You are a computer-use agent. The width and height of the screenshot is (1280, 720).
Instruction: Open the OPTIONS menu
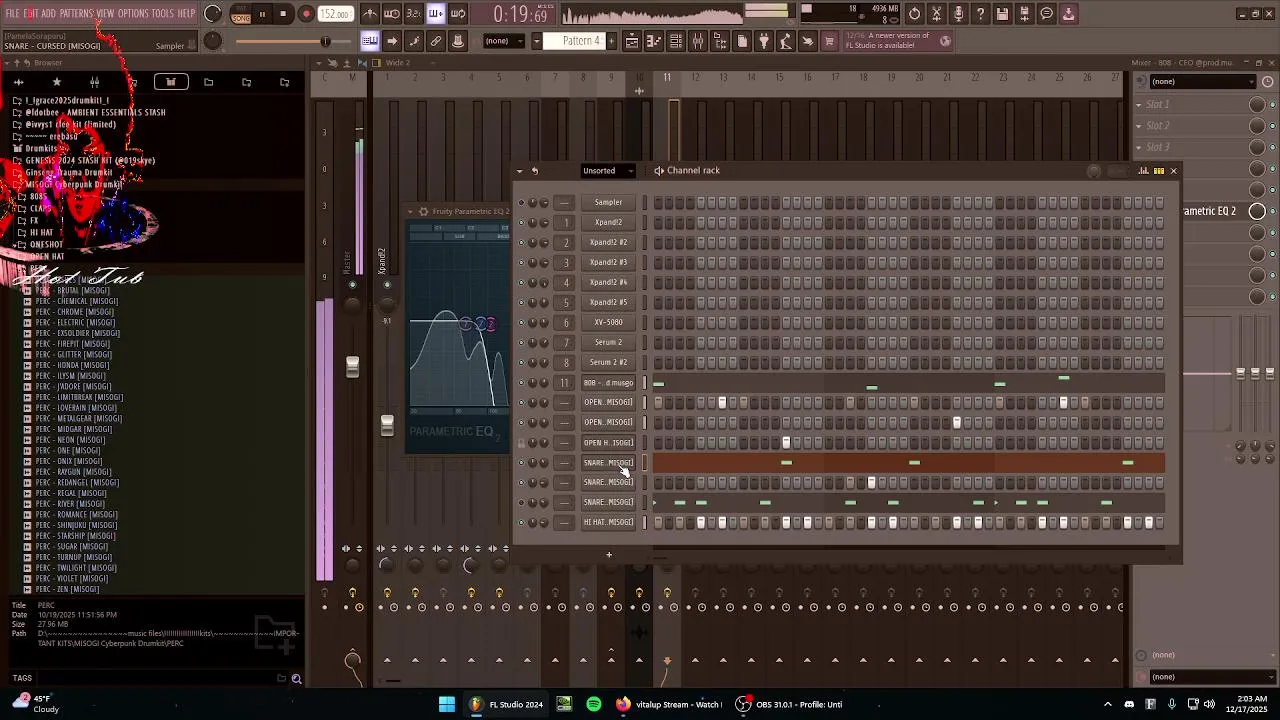pos(133,14)
